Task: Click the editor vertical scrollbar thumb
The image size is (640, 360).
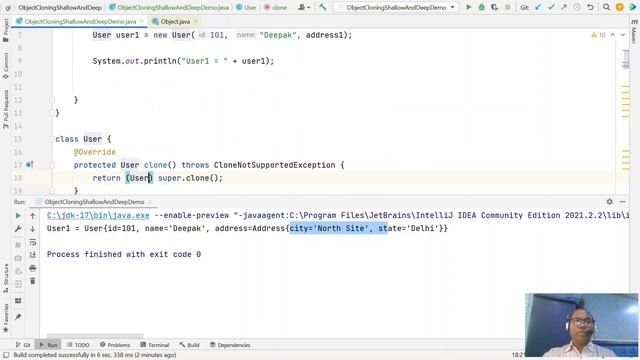Action: 626,59
